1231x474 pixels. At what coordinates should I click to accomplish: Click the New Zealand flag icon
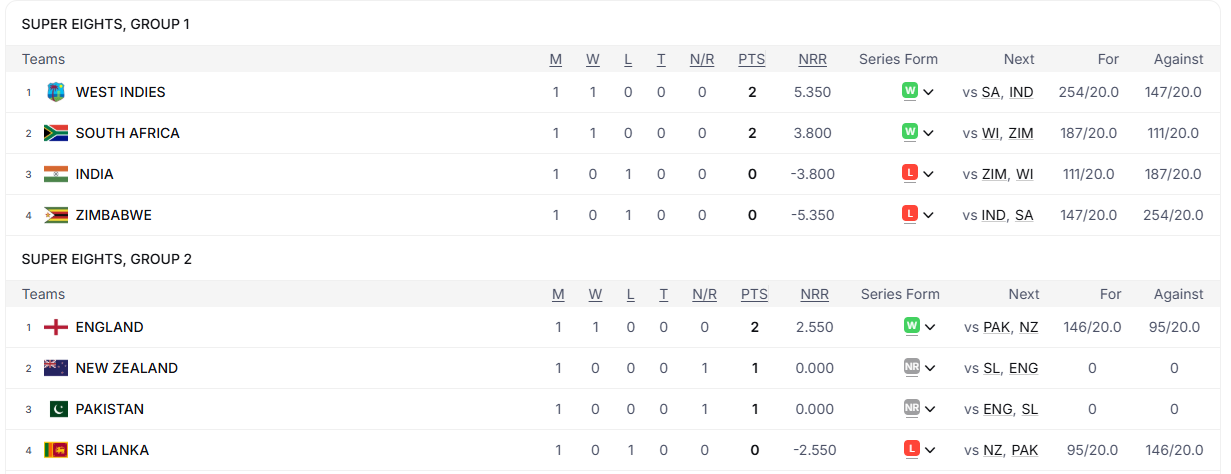56,368
